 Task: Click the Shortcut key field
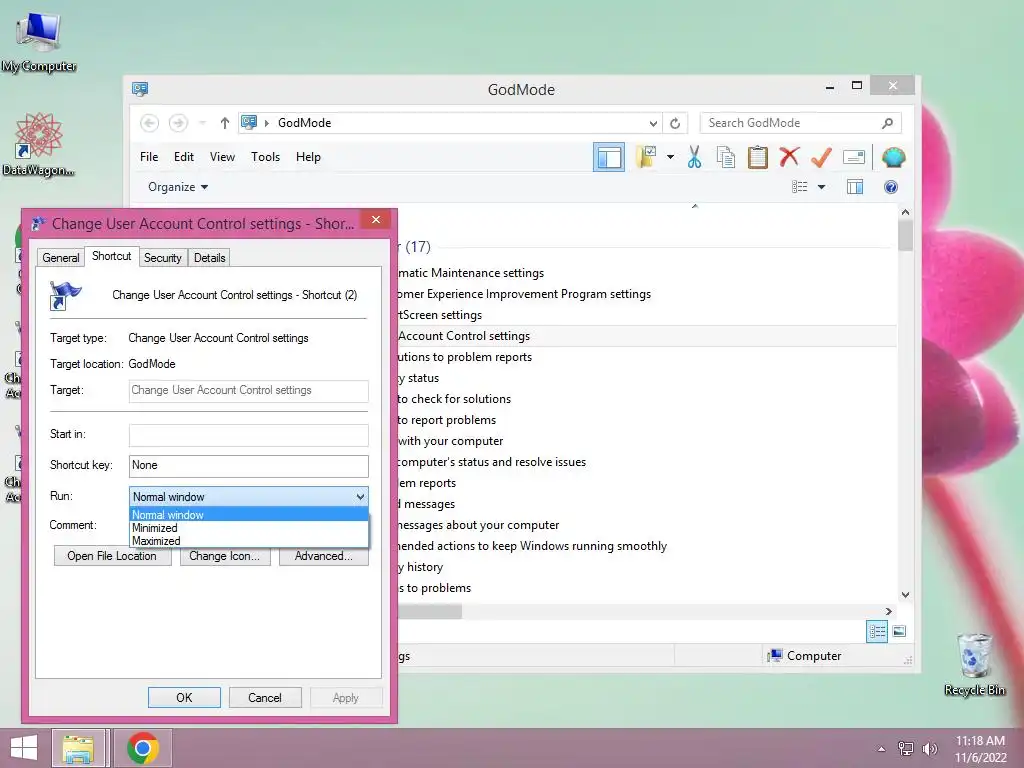(249, 466)
